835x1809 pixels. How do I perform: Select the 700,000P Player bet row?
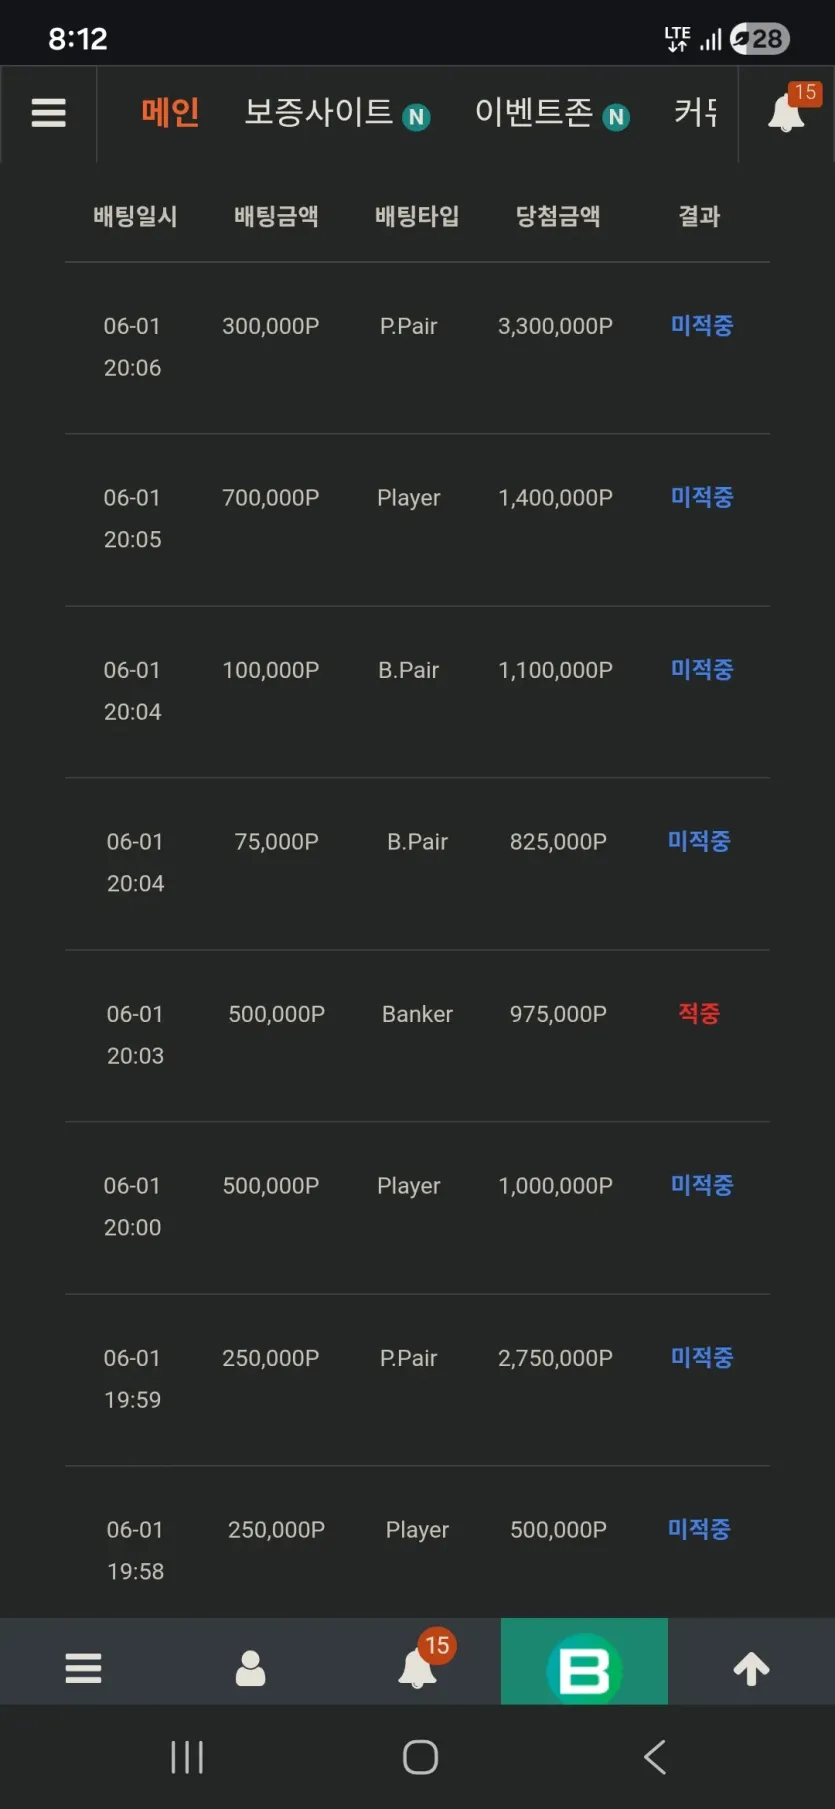pos(417,519)
